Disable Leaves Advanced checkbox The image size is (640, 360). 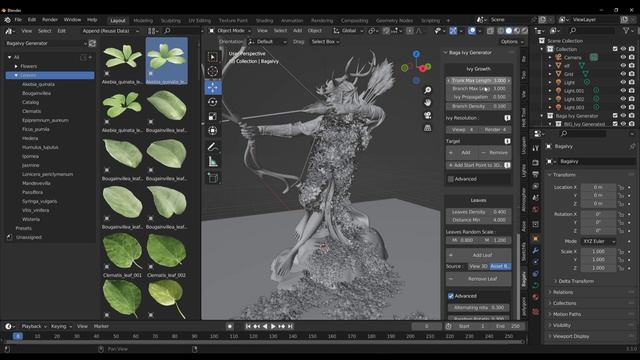pyautogui.click(x=451, y=296)
